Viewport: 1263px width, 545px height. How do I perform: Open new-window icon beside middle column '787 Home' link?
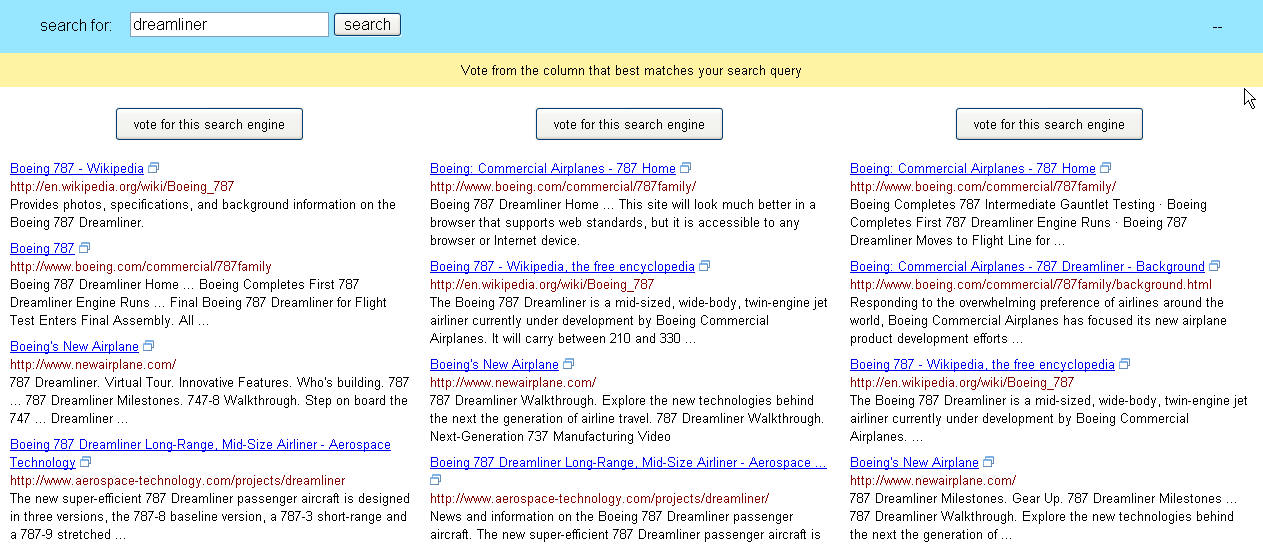686,168
